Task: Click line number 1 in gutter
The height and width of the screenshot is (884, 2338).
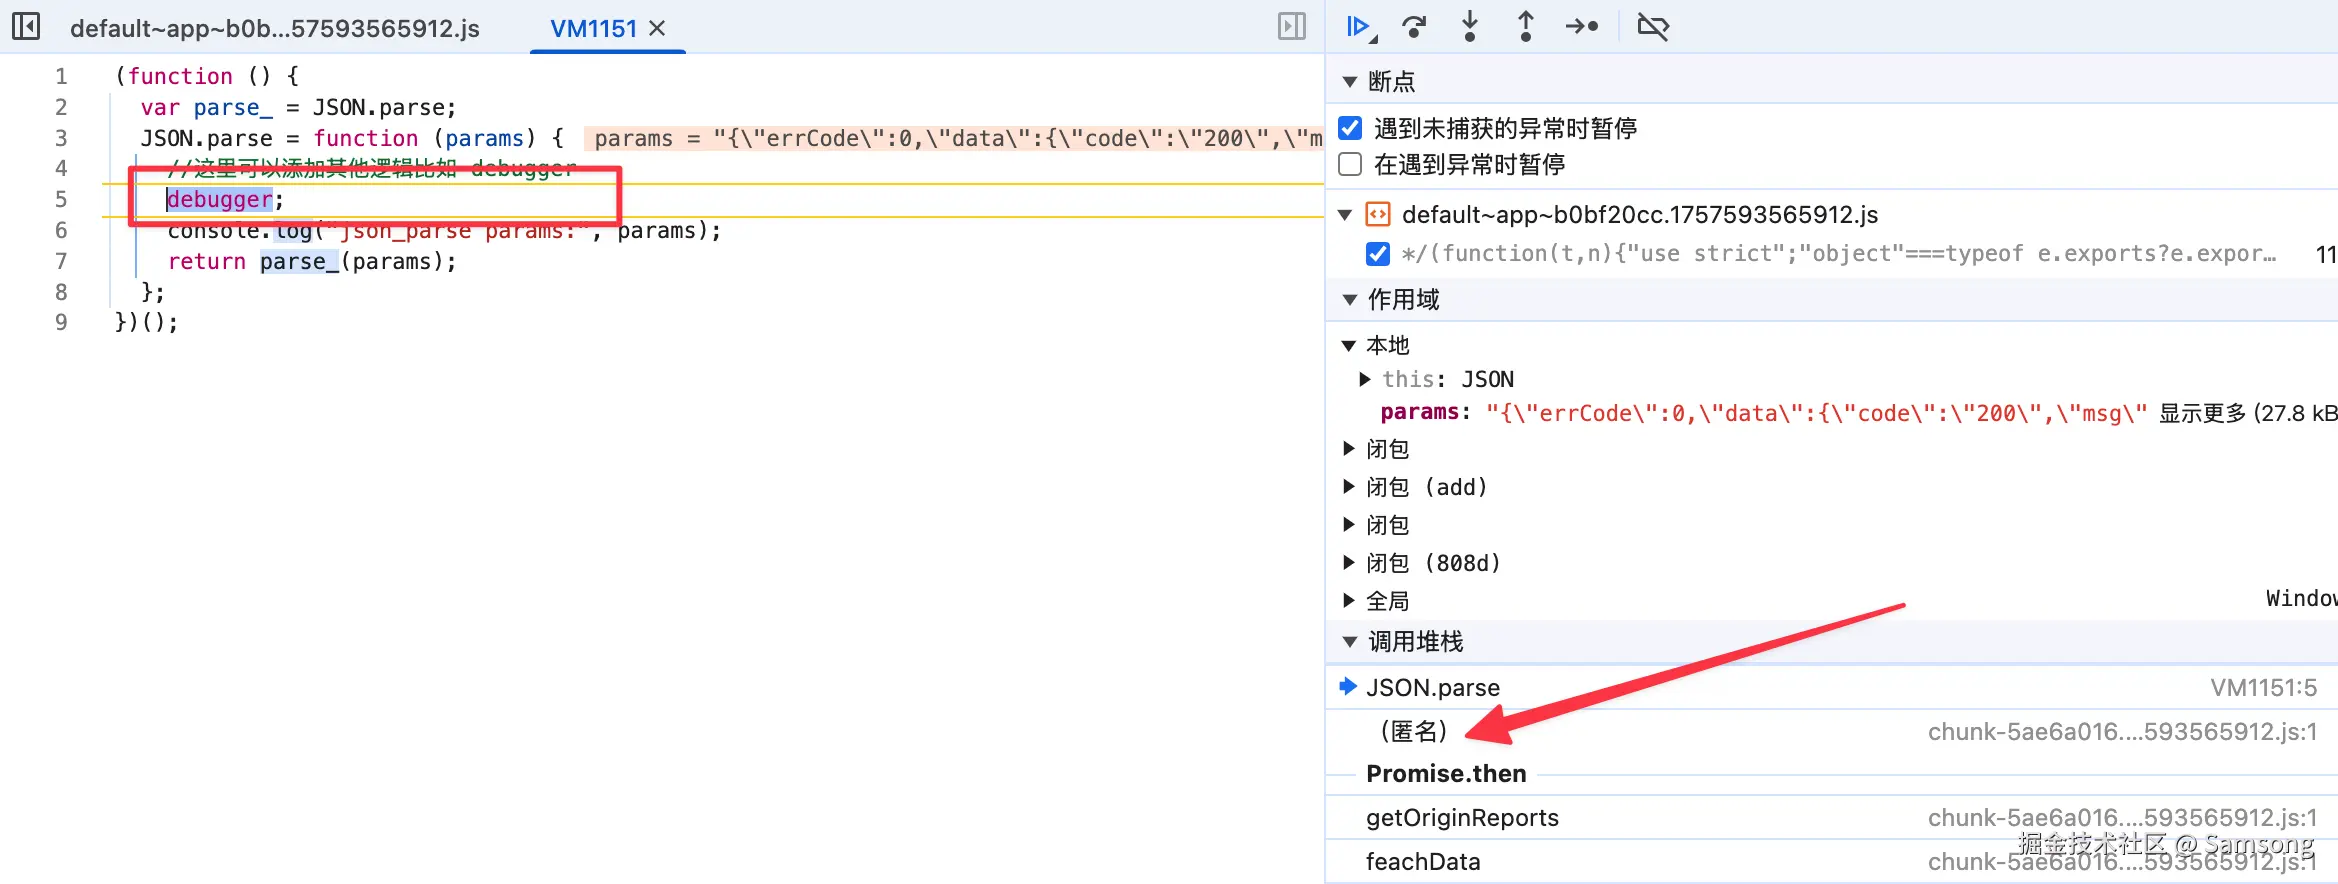Action: [x=61, y=76]
